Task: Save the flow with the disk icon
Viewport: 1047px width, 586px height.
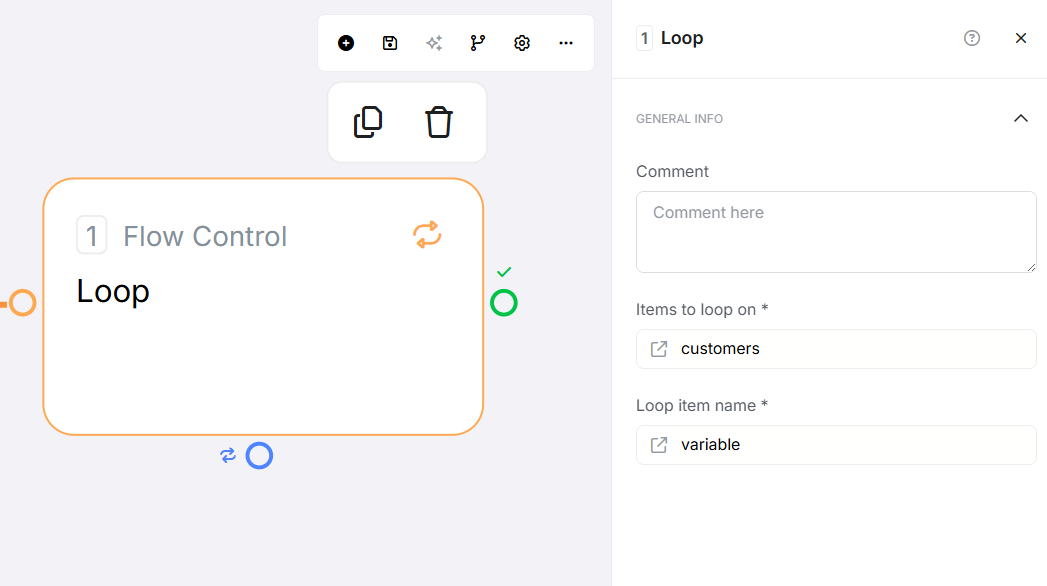Action: (x=390, y=43)
